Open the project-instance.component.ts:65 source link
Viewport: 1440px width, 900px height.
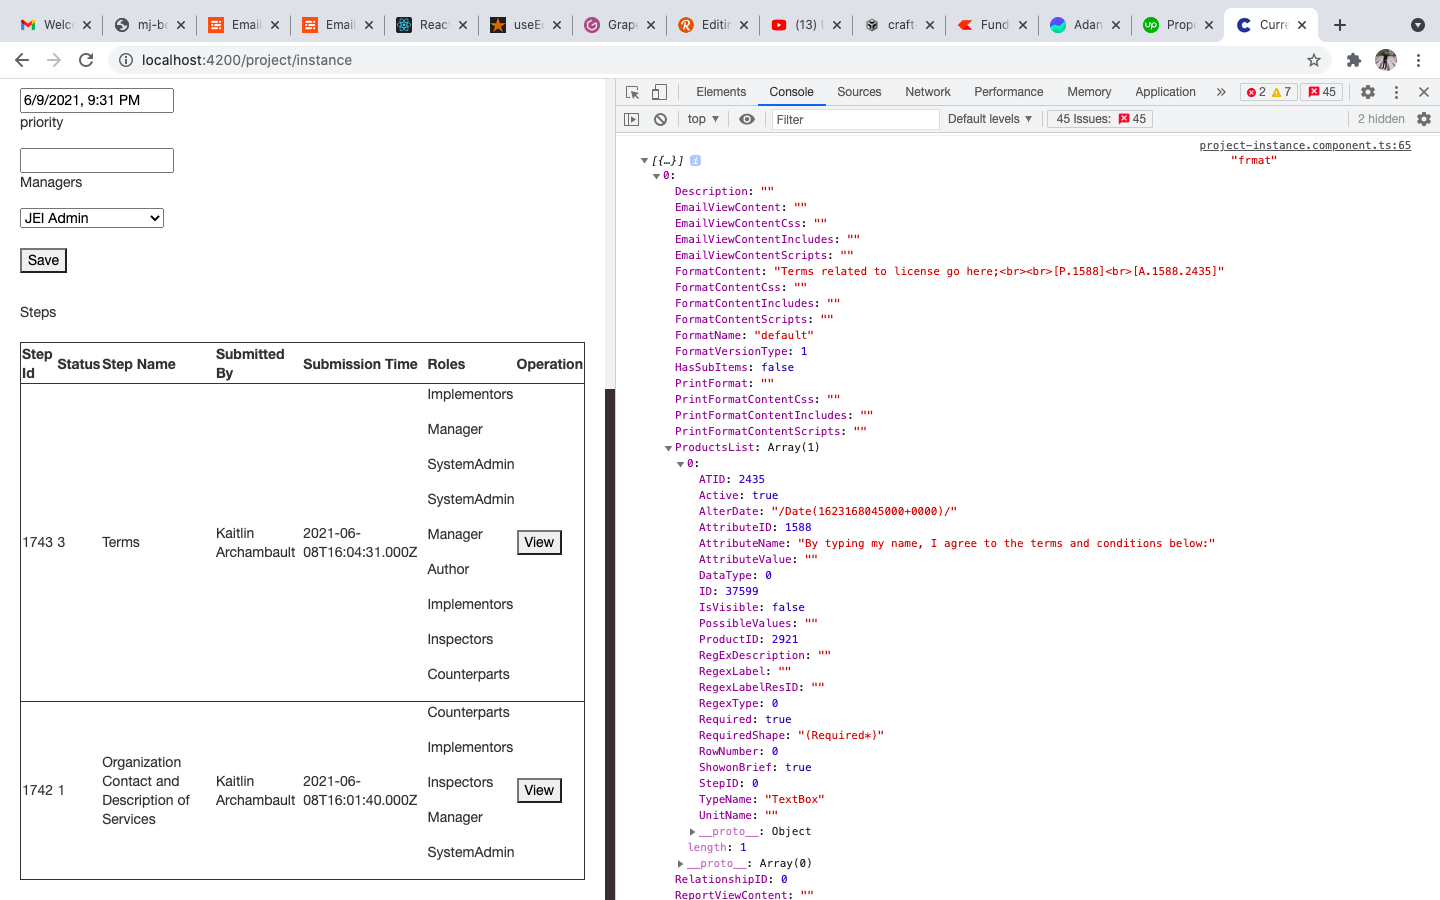click(1305, 145)
